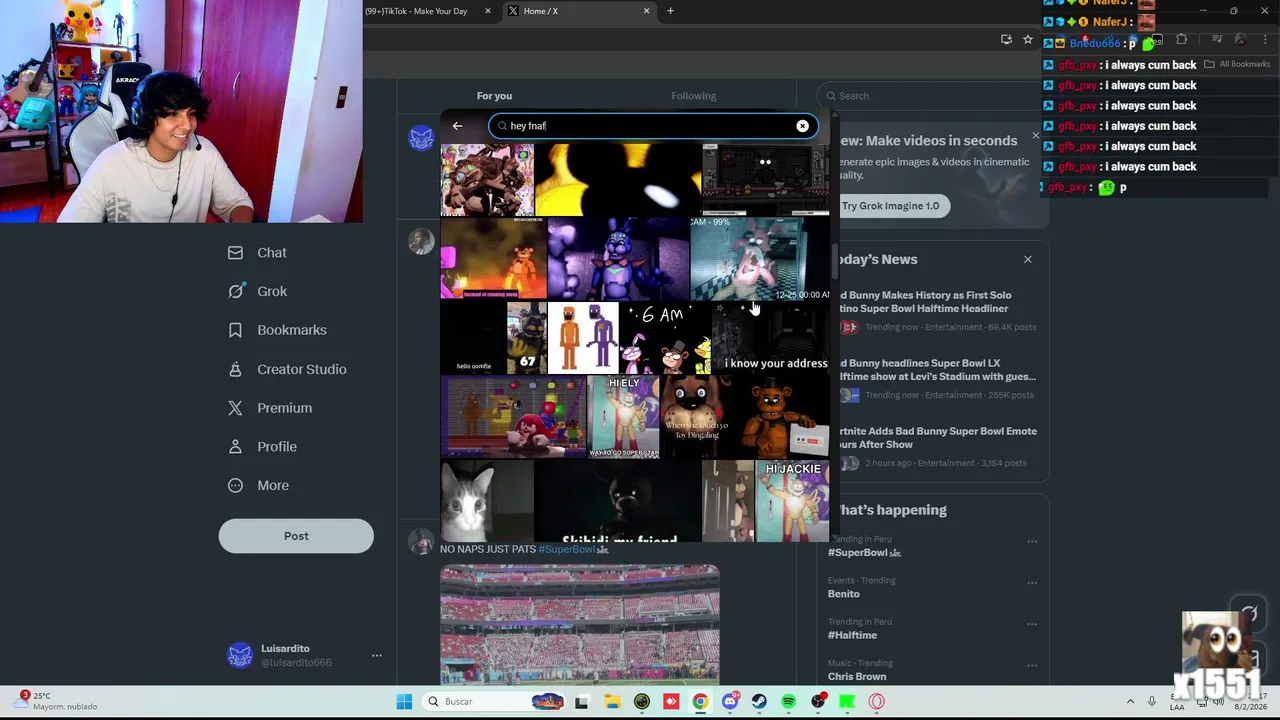Open Premium from the sidebar
Screen dimensions: 1280x720
coord(270,408)
